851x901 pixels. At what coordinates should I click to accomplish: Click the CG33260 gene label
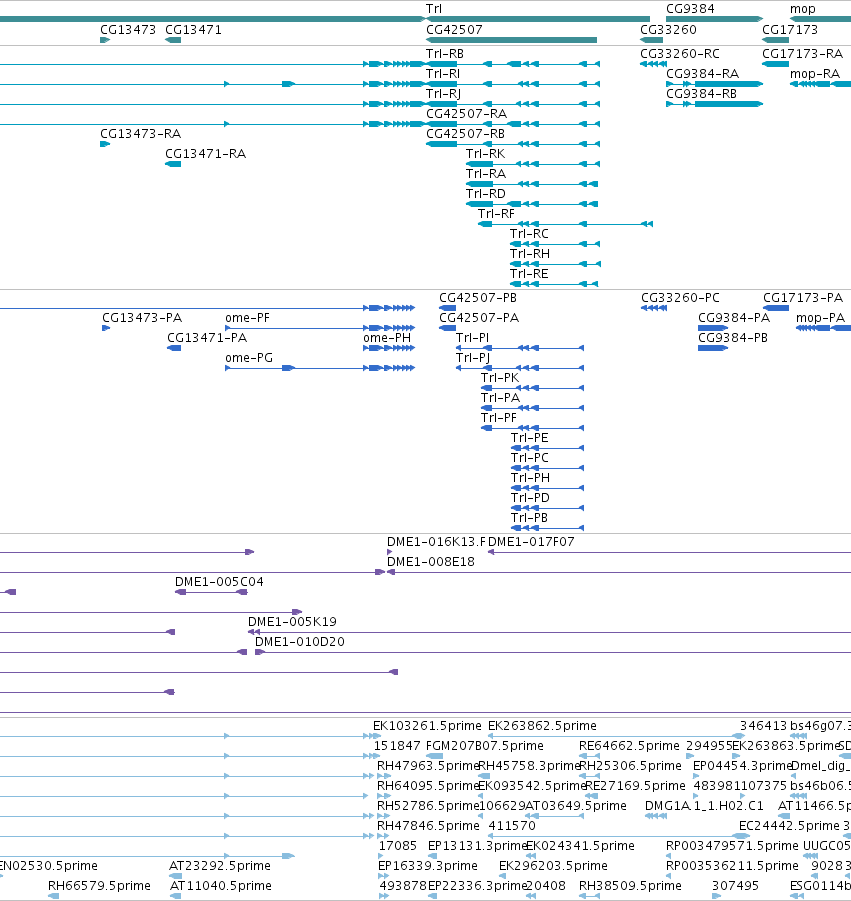click(x=668, y=29)
